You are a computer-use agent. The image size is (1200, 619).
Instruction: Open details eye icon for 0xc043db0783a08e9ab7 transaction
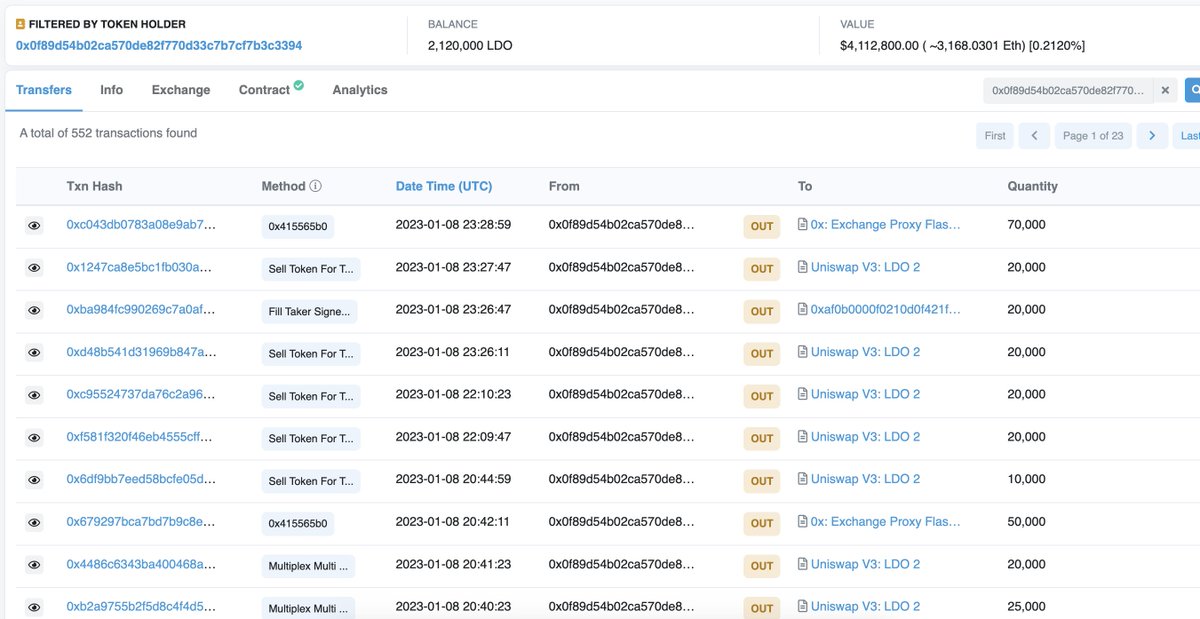34,226
